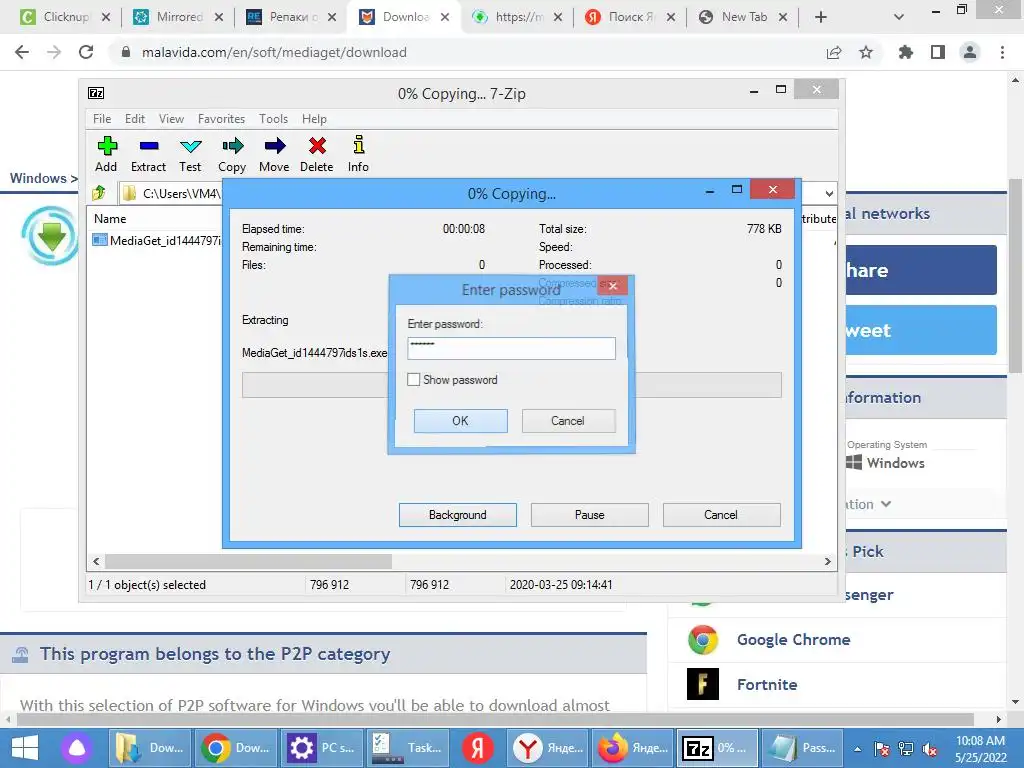This screenshot has width=1024, height=768.
Task: Send copying to Background
Action: click(x=458, y=515)
